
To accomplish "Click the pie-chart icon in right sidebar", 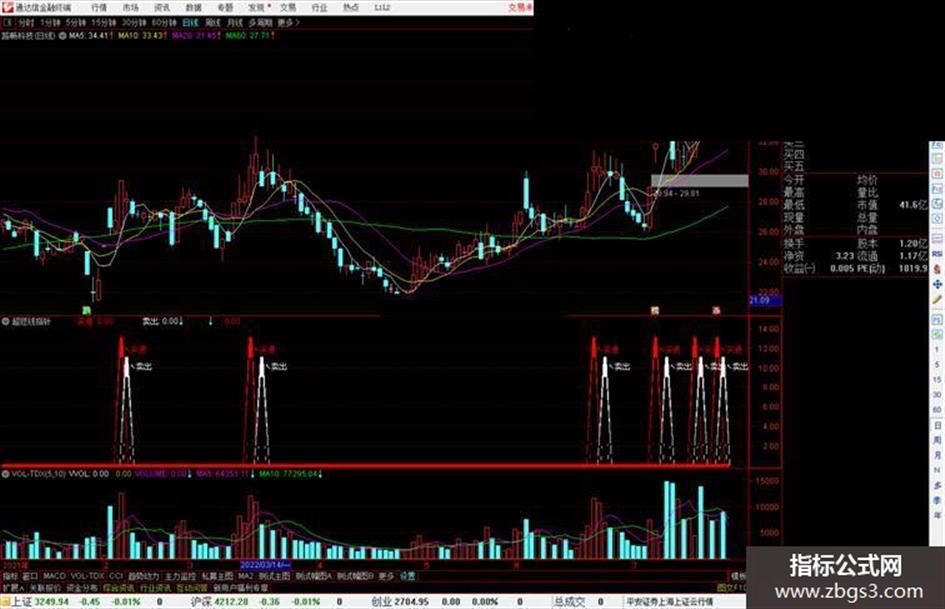I will point(937,204).
